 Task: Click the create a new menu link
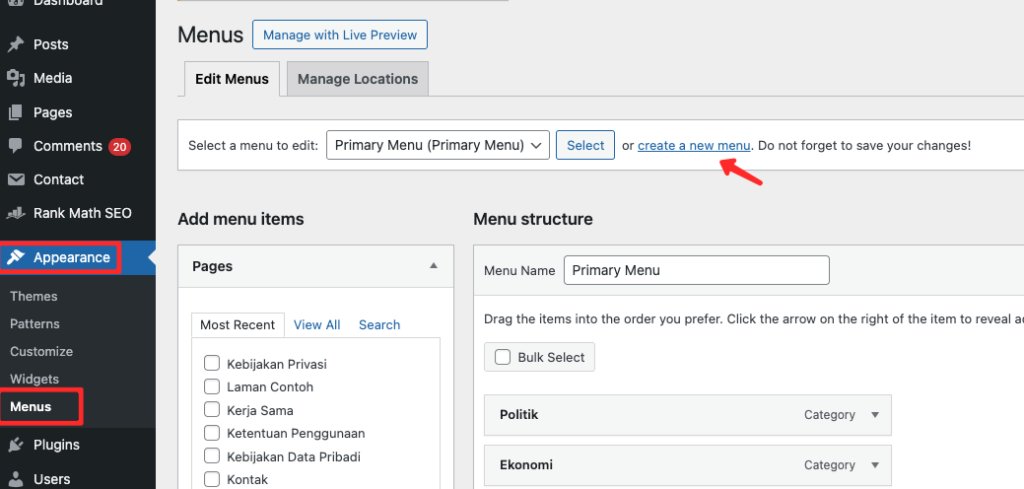point(693,145)
